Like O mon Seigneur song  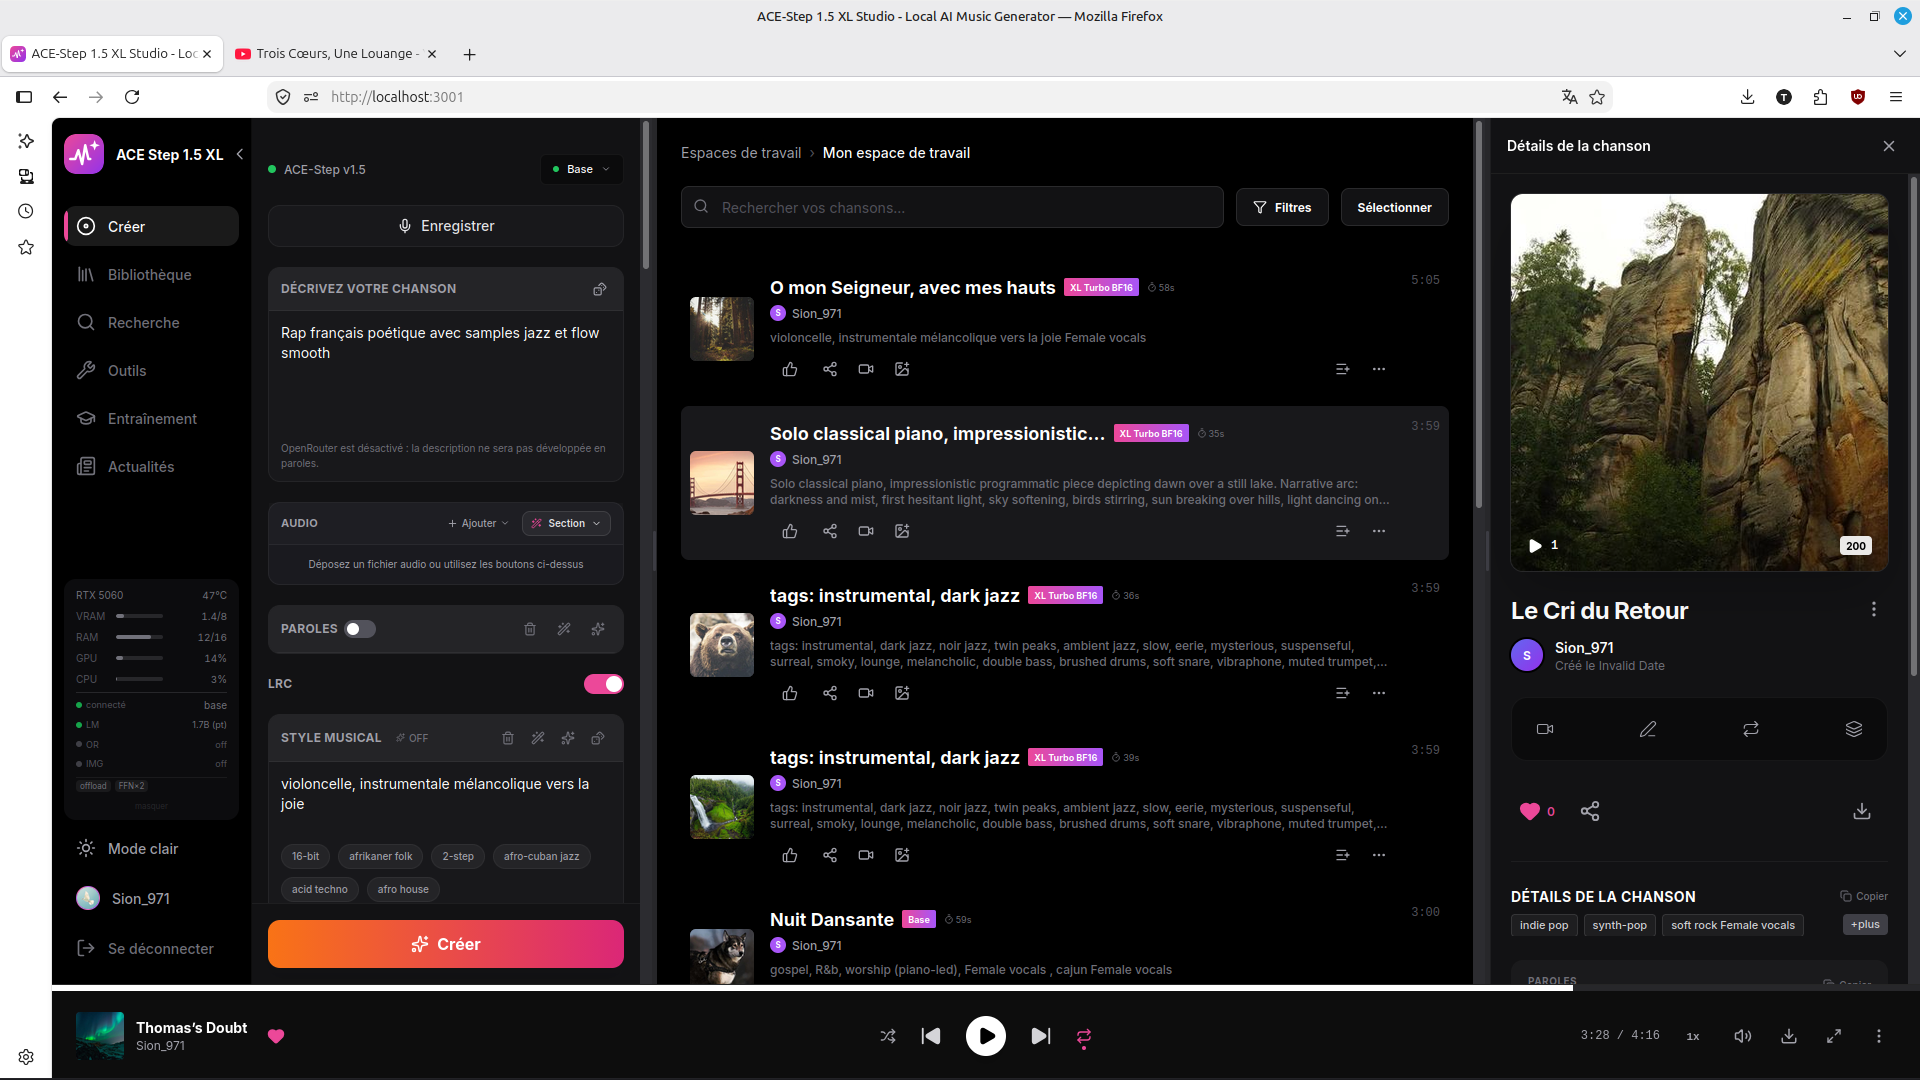pos(790,369)
